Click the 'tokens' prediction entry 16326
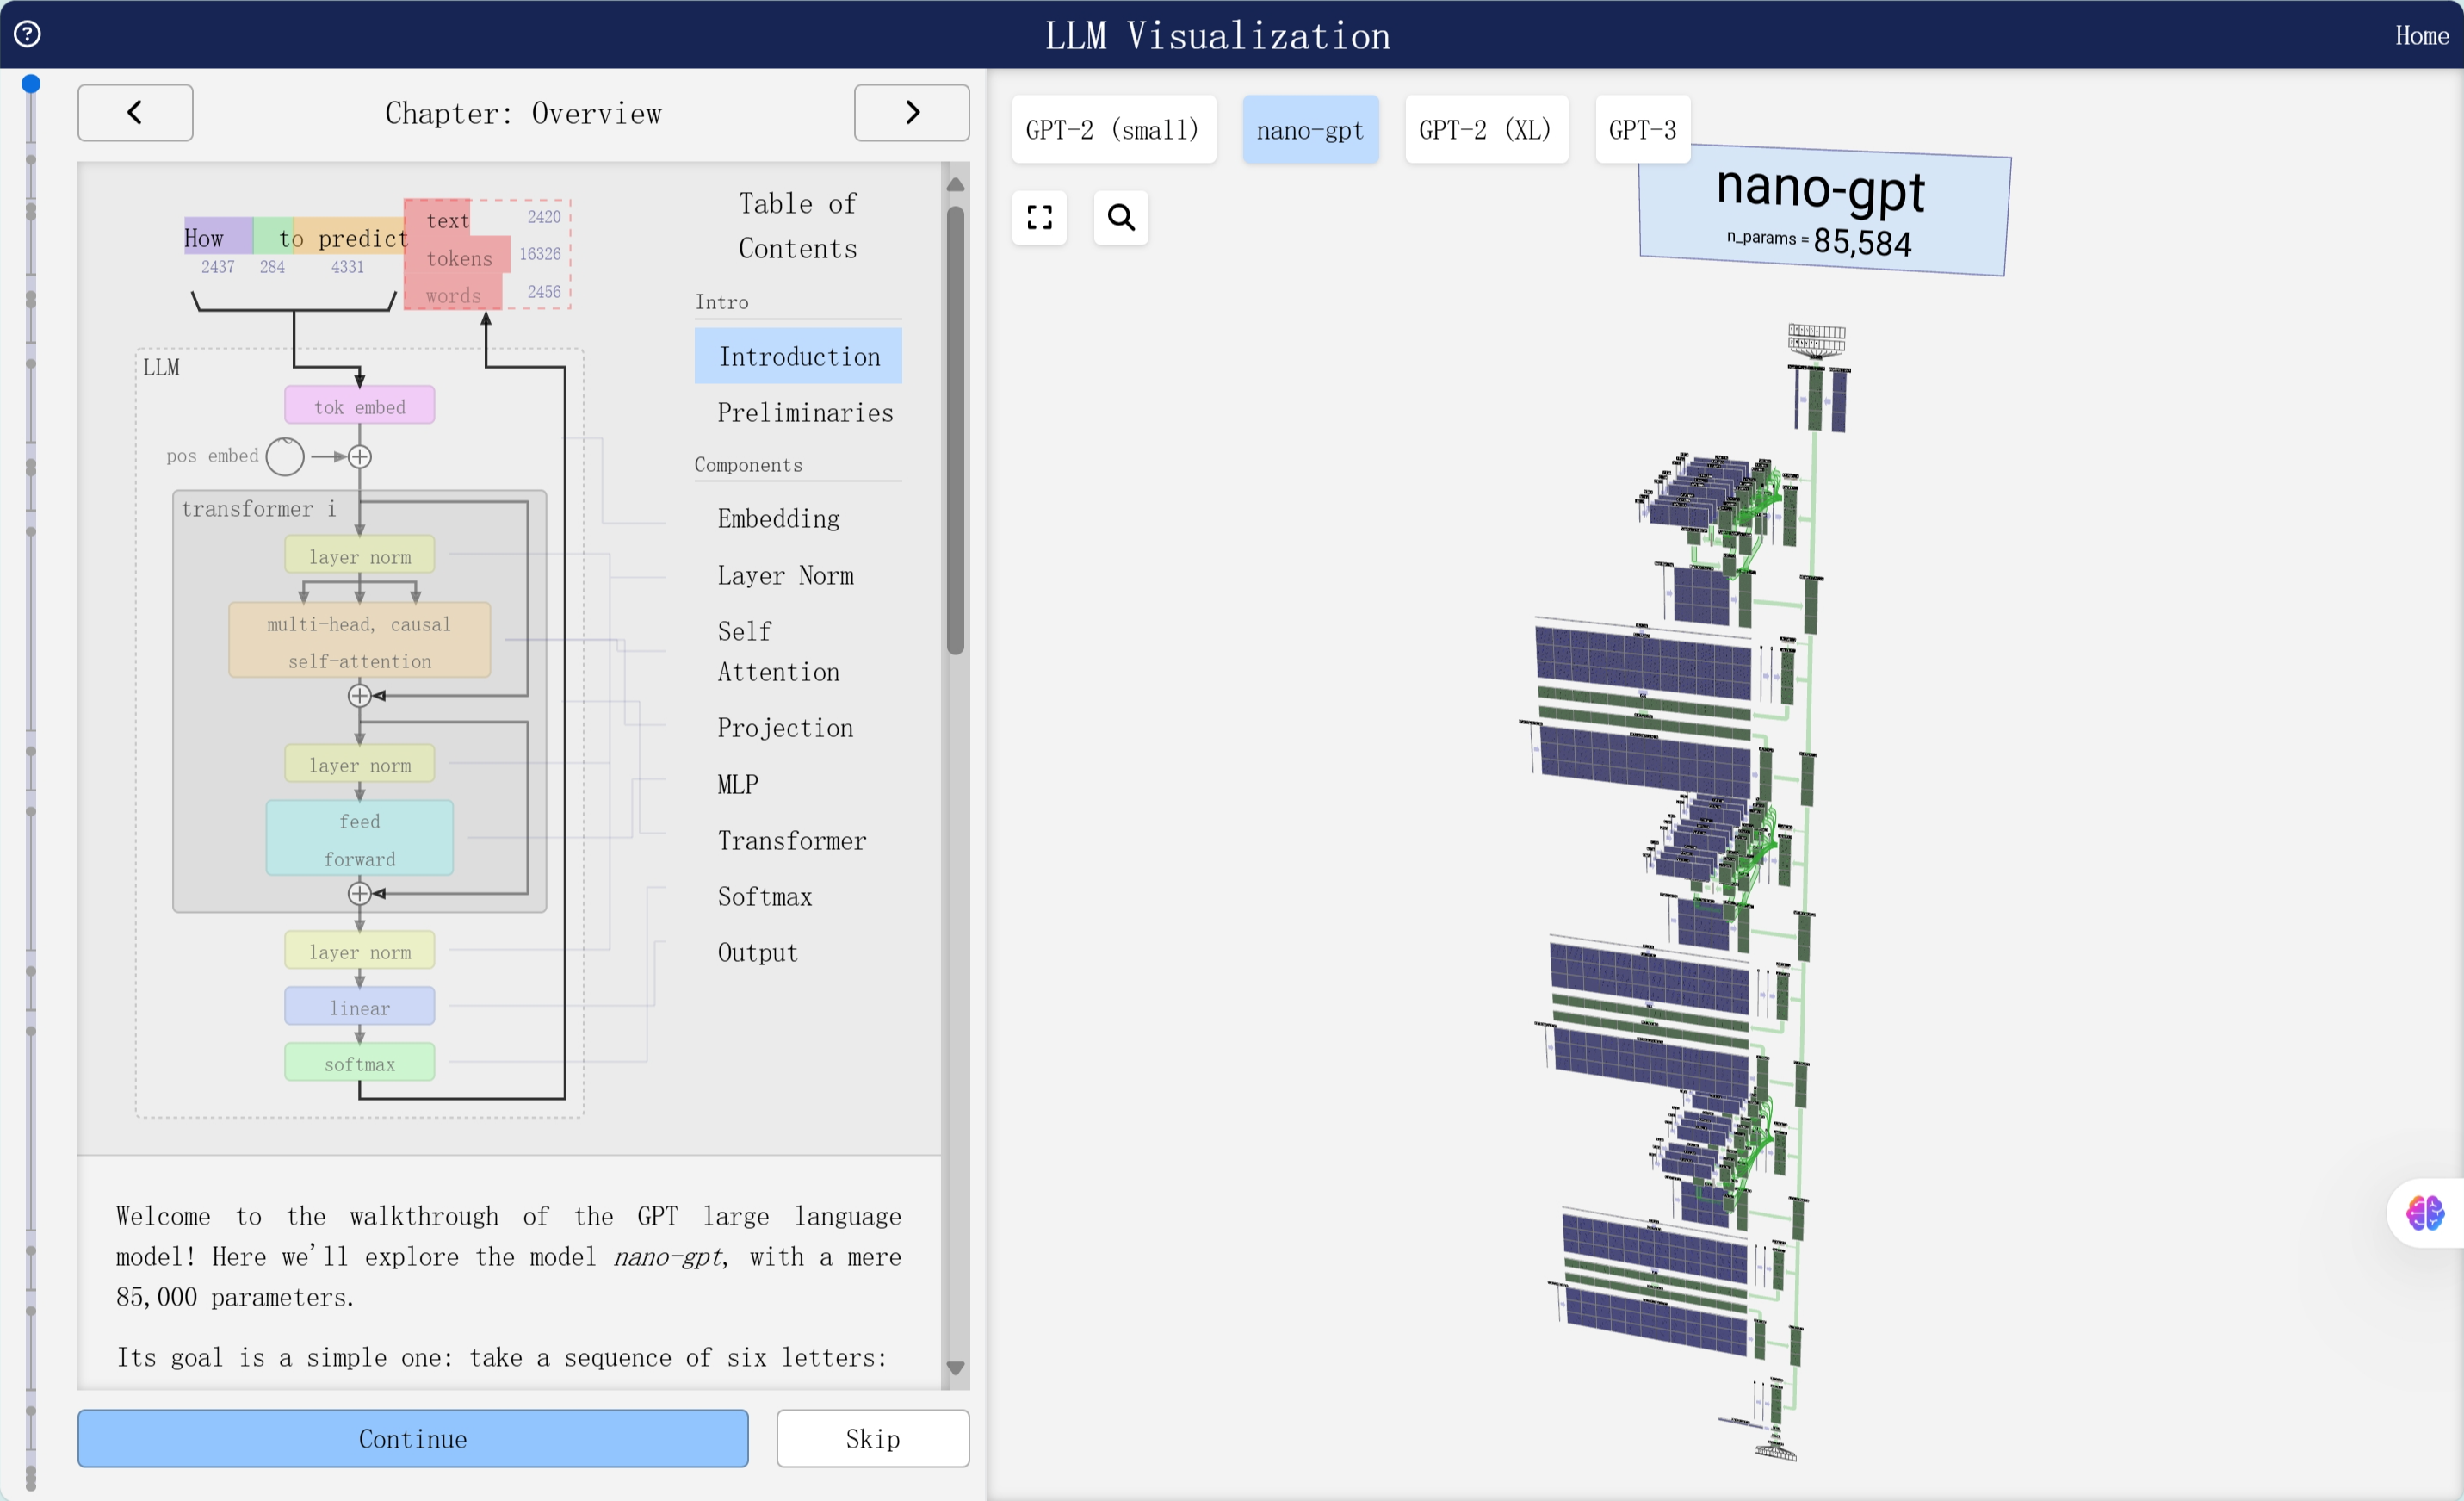 487,255
